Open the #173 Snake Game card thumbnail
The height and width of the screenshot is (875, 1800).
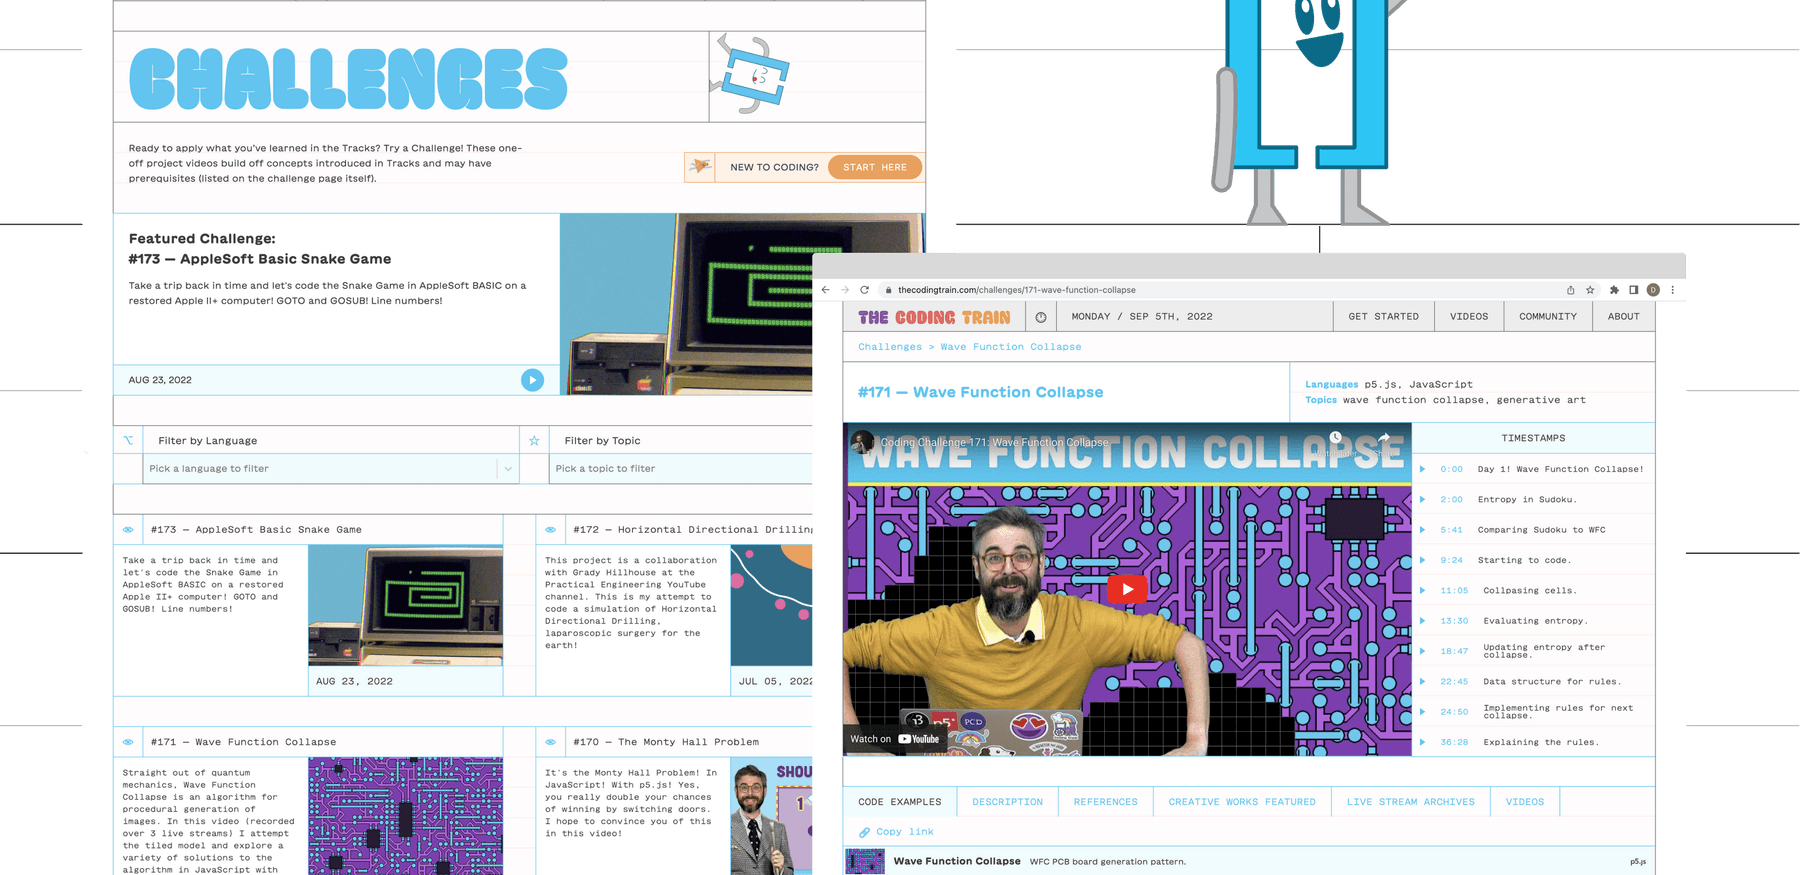pyautogui.click(x=405, y=606)
